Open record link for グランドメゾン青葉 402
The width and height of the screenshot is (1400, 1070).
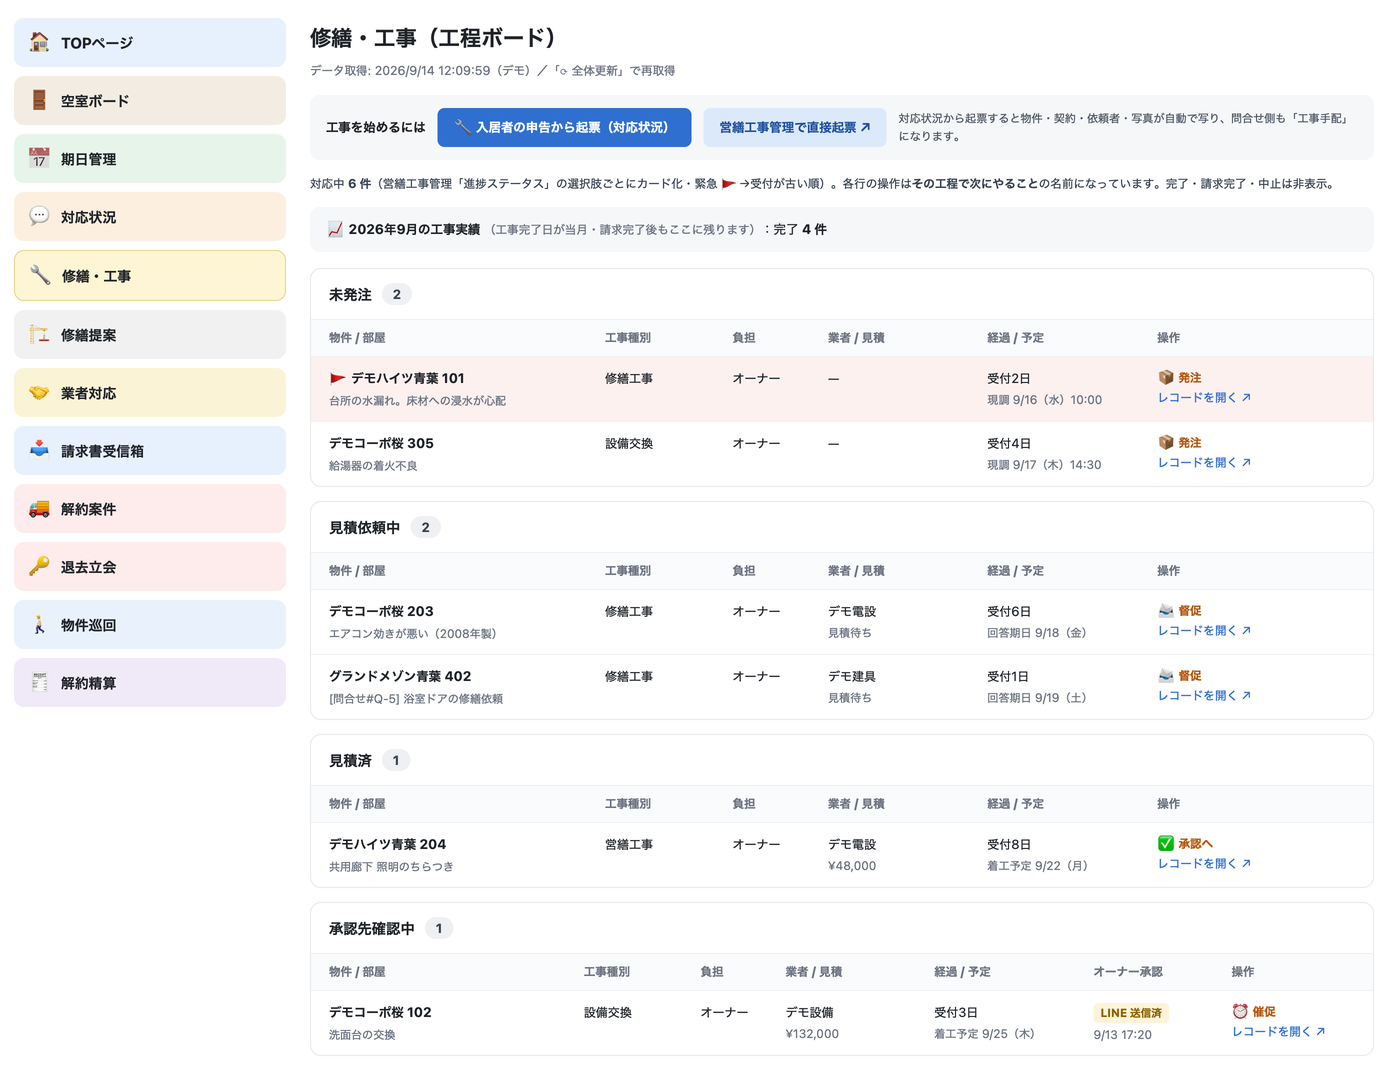pos(1204,695)
